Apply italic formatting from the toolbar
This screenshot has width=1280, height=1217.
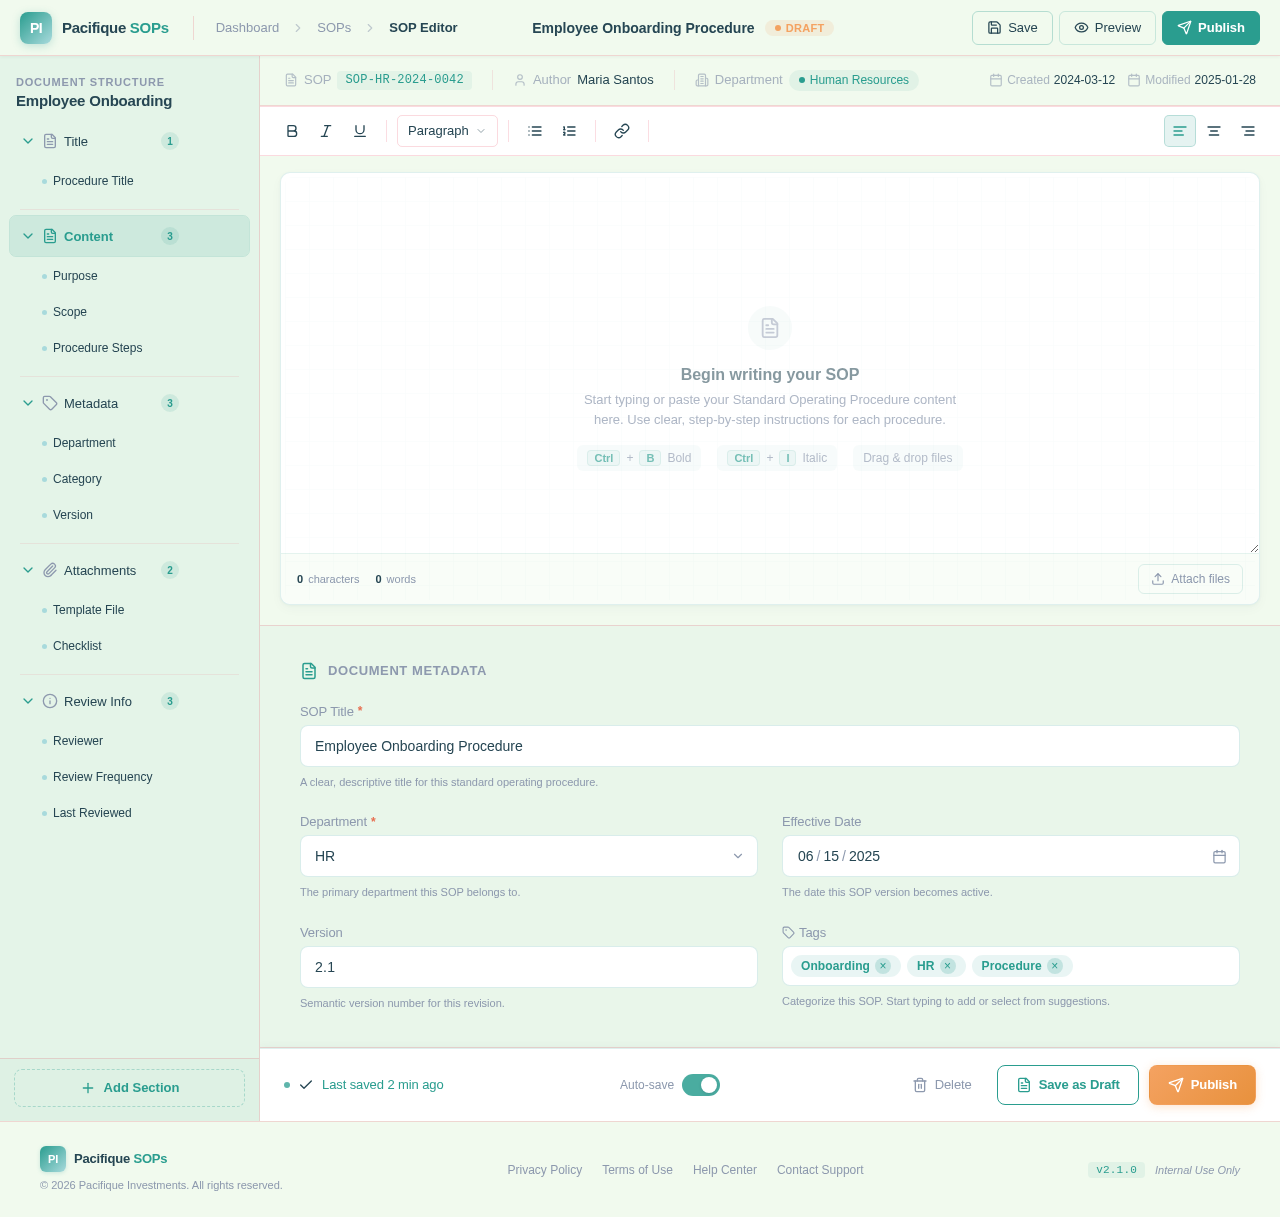tap(326, 131)
